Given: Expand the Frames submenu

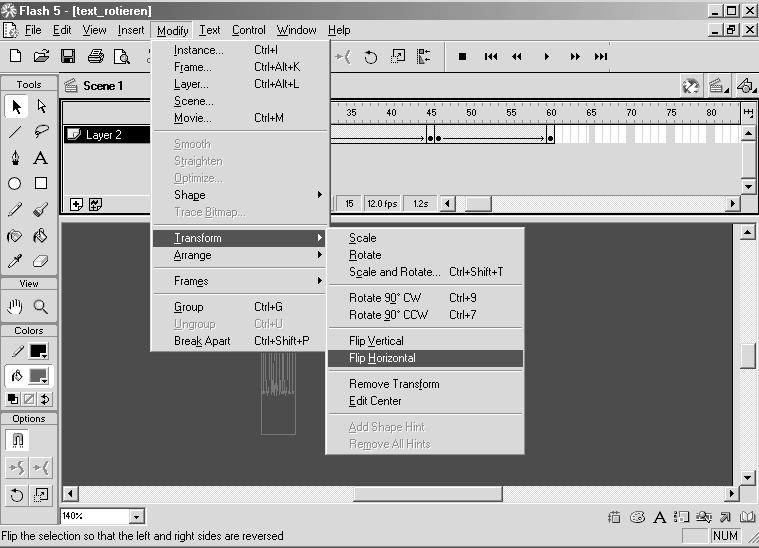Looking at the screenshot, I should pos(239,281).
